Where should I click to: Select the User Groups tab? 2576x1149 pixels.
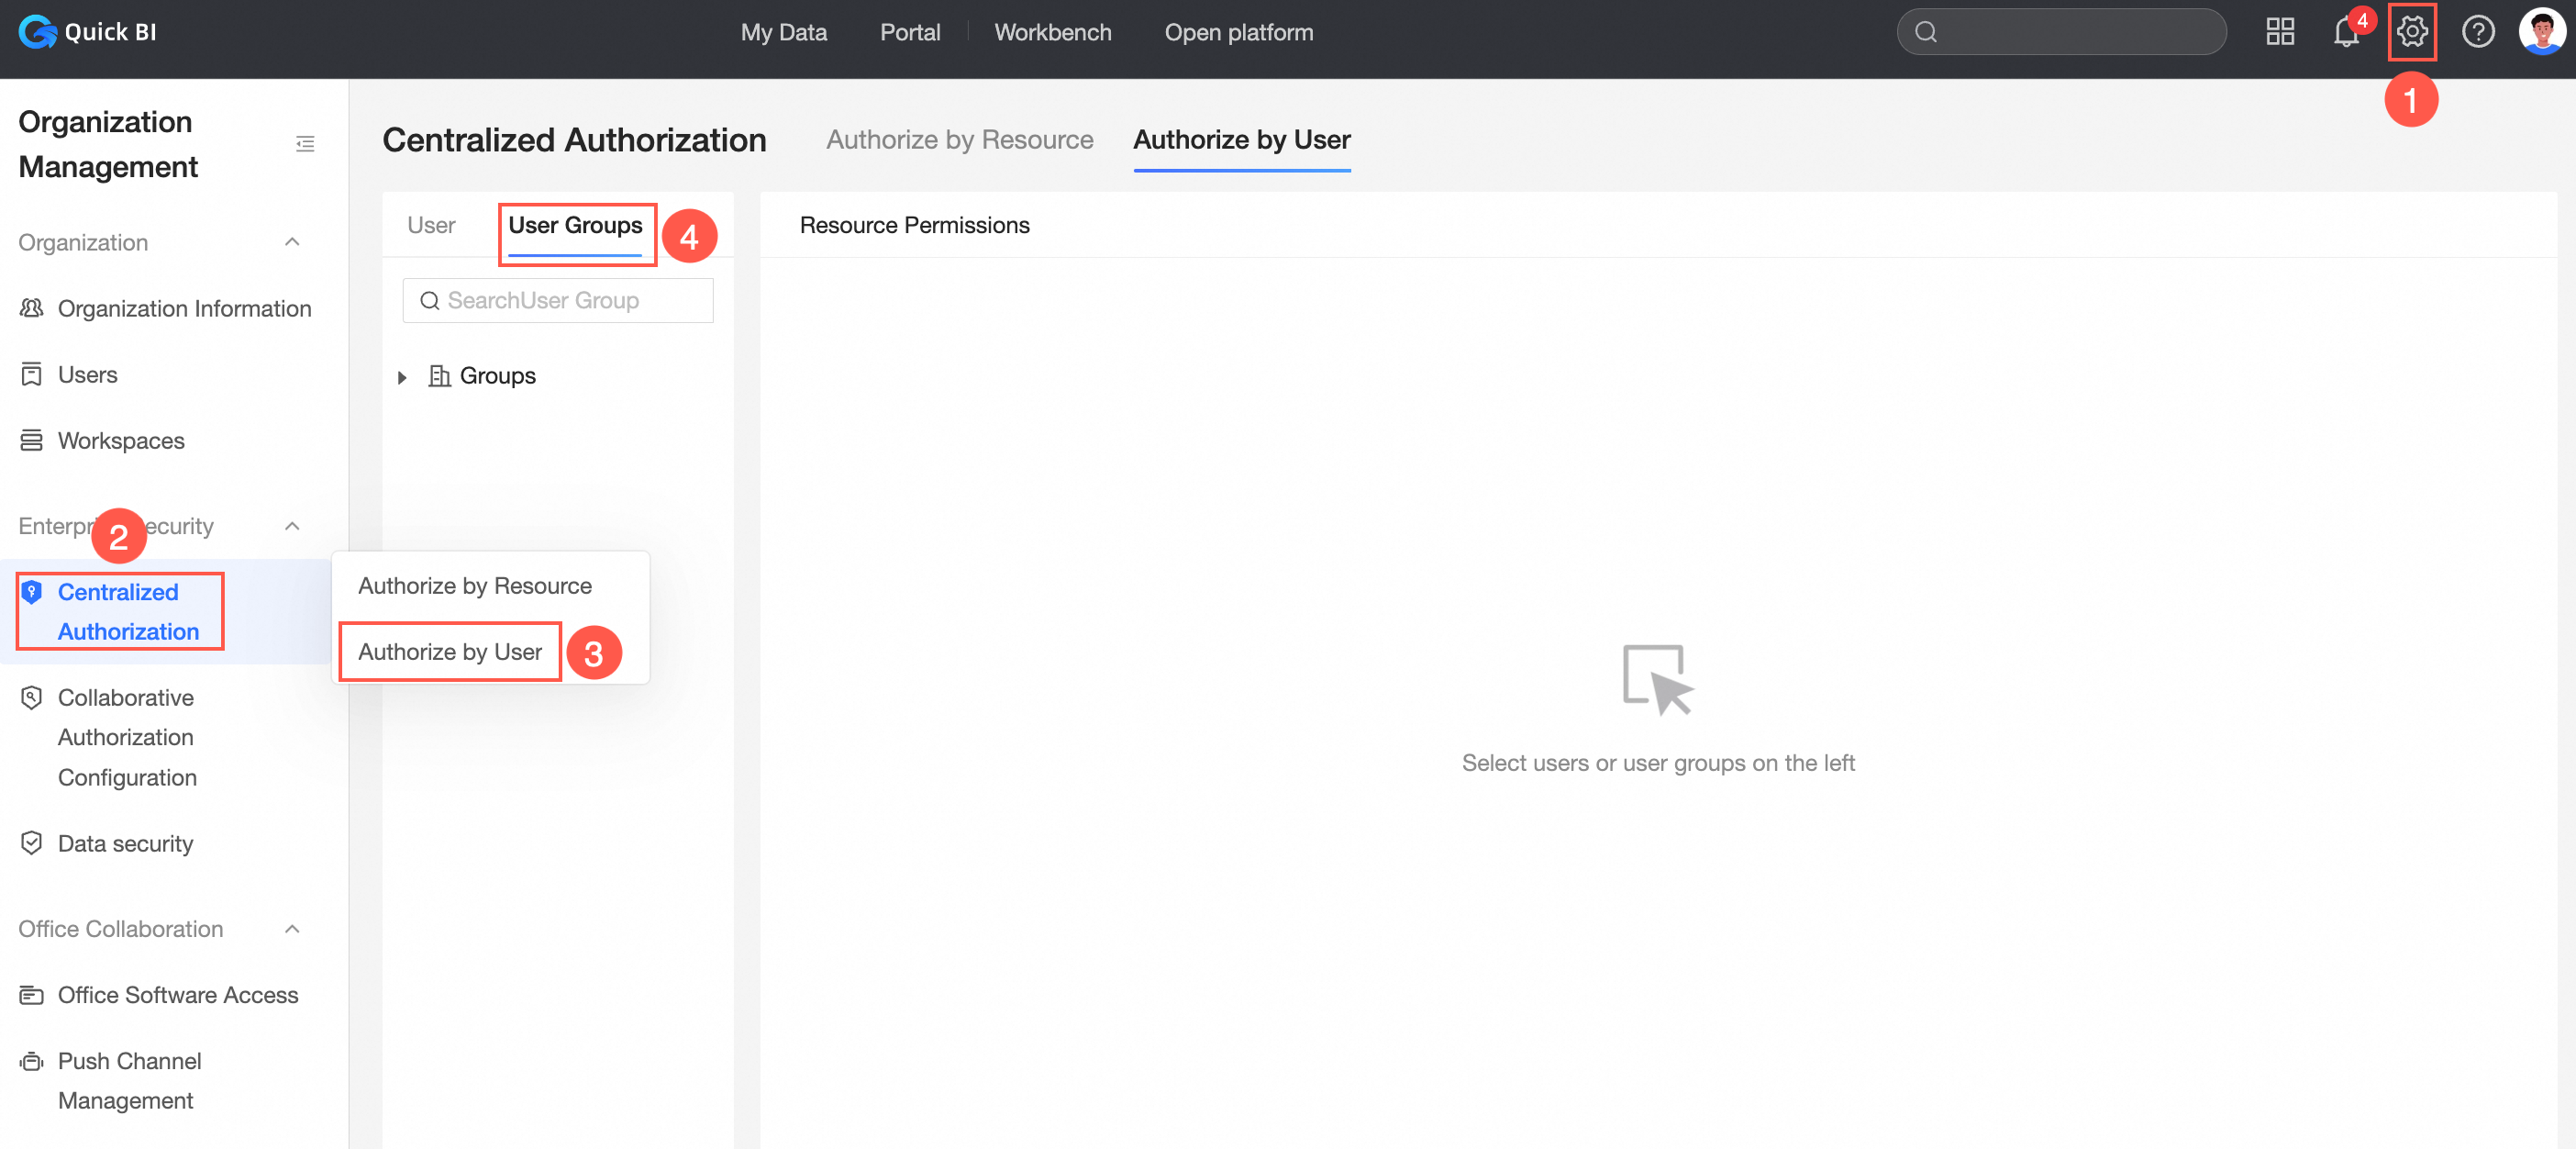(575, 225)
